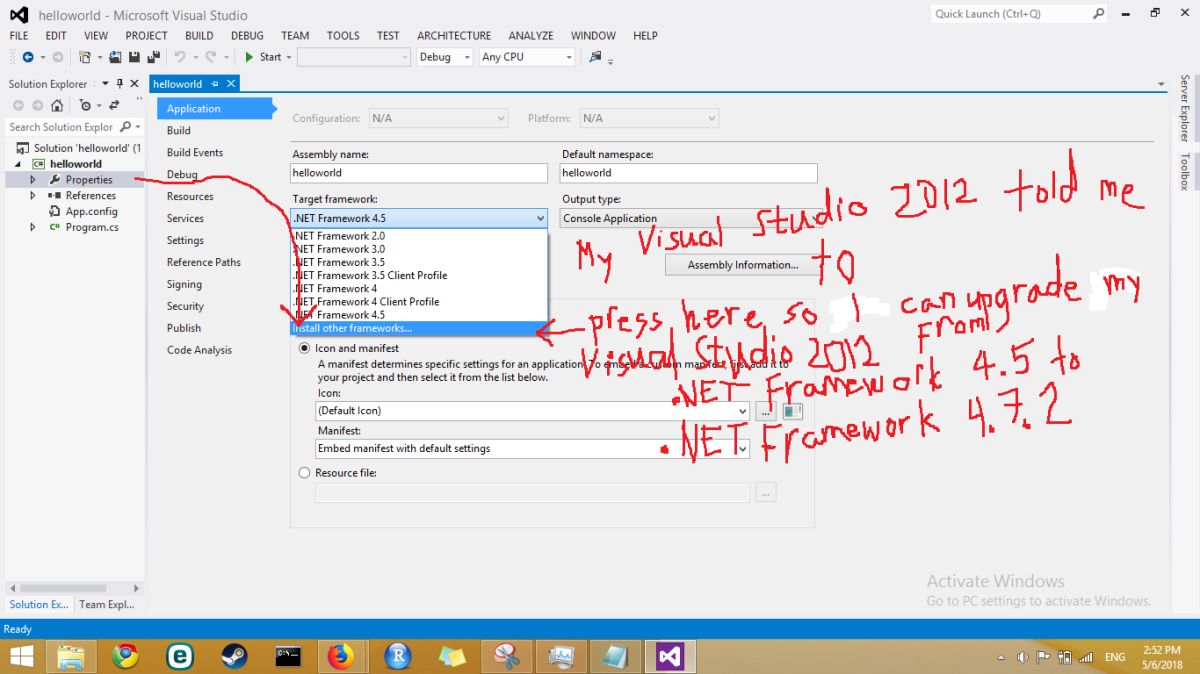The width and height of the screenshot is (1200, 674).
Task: Click the Save All toolbar icon
Action: [x=153, y=57]
